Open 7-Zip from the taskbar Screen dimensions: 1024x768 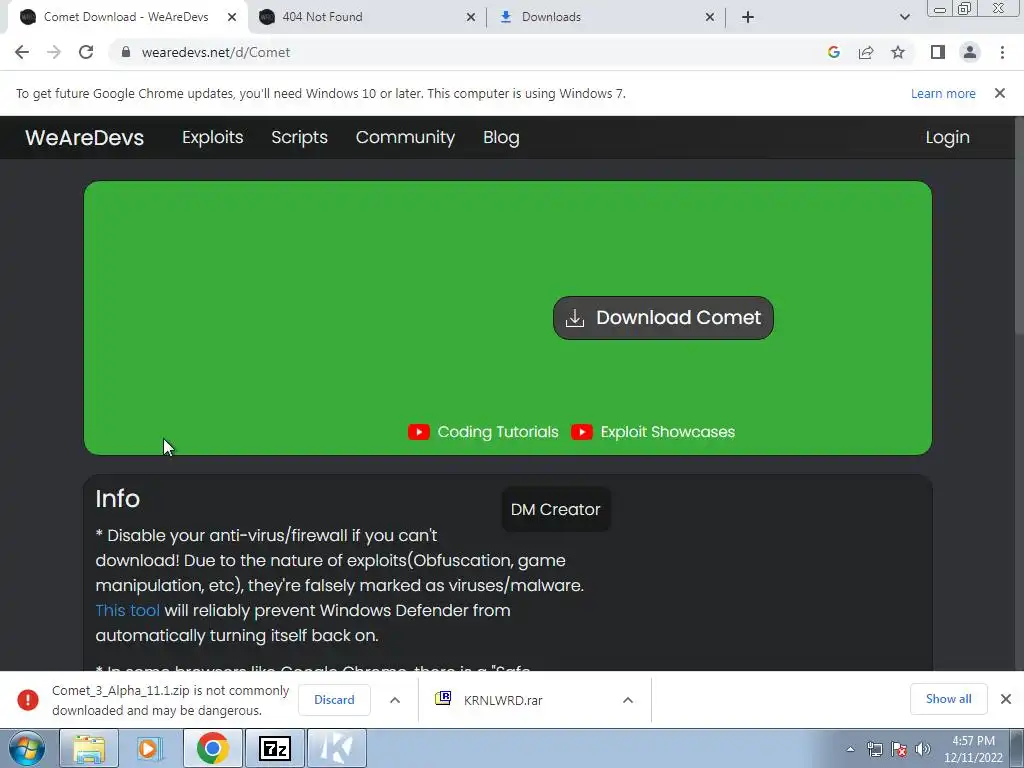[x=274, y=748]
